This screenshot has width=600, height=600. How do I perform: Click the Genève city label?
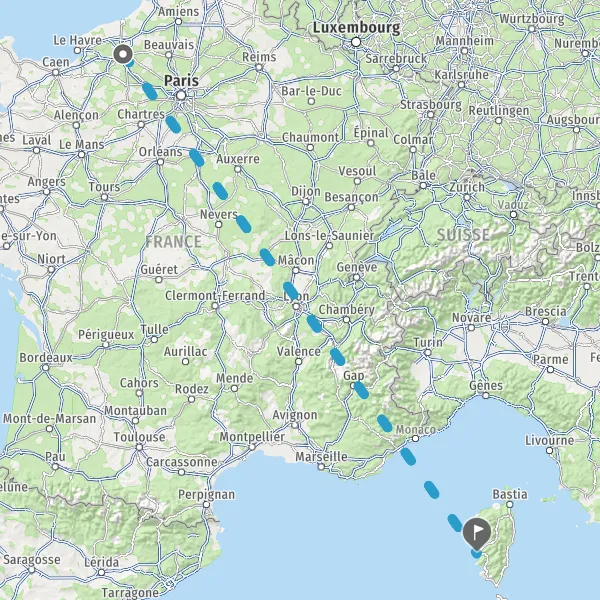coord(357,267)
